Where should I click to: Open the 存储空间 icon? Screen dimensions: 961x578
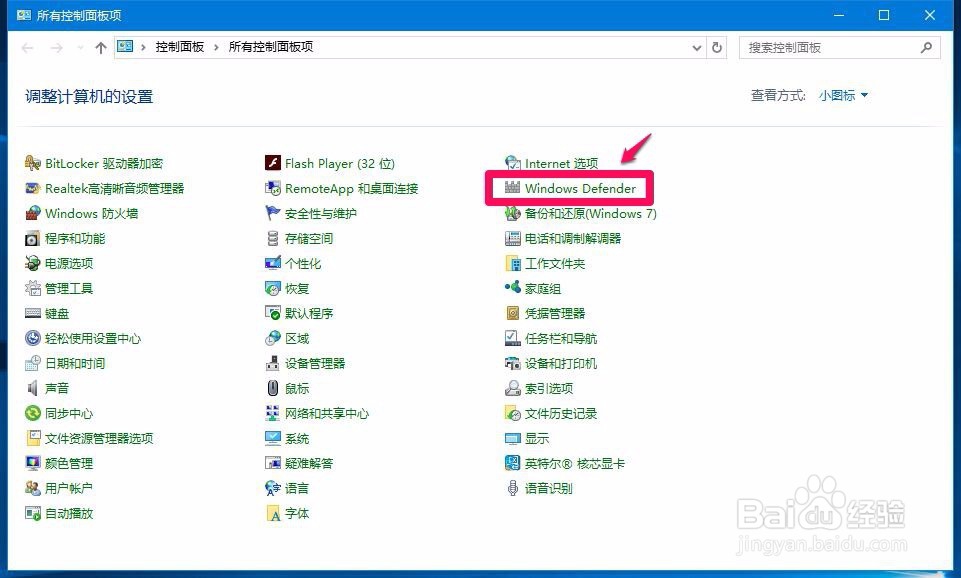(x=273, y=238)
